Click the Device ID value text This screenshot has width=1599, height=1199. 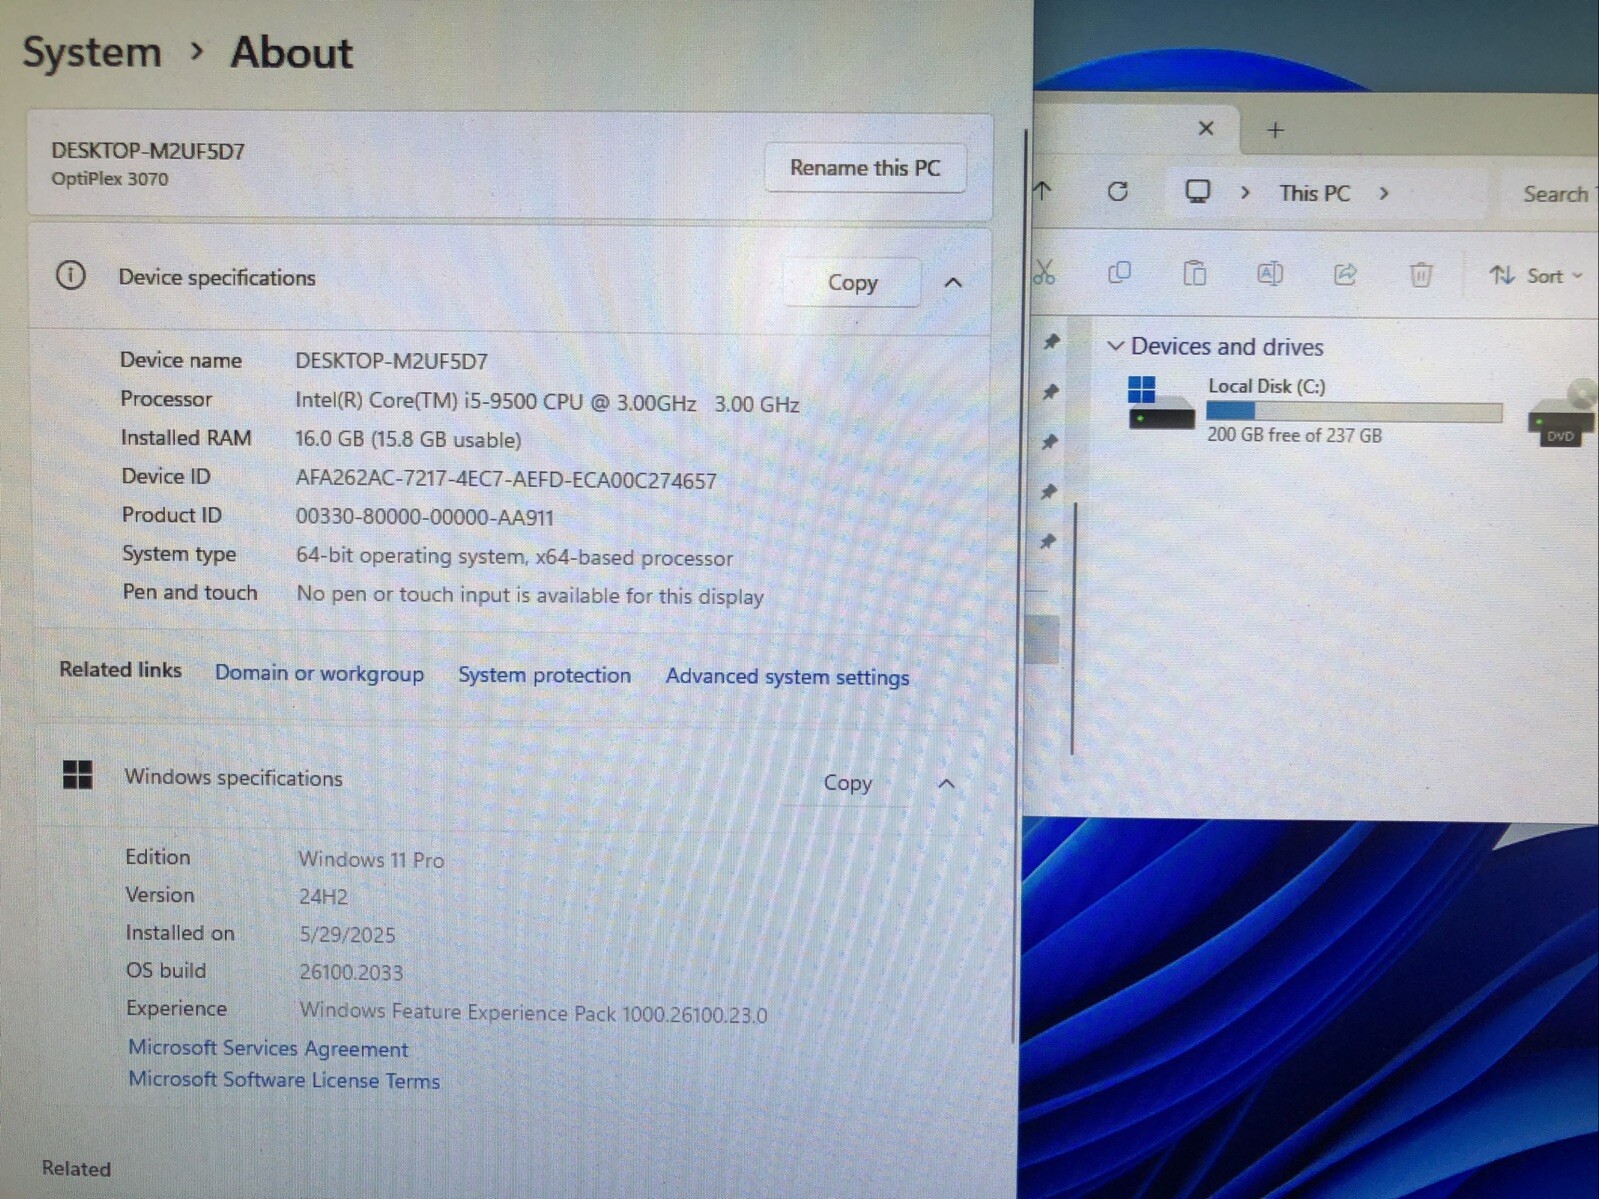point(506,480)
